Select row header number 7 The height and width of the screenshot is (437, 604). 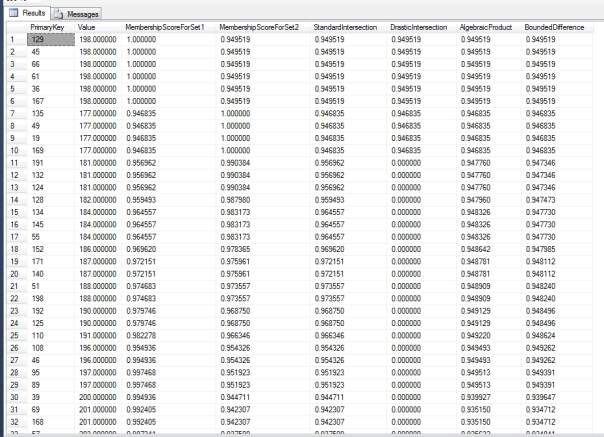click(17, 113)
